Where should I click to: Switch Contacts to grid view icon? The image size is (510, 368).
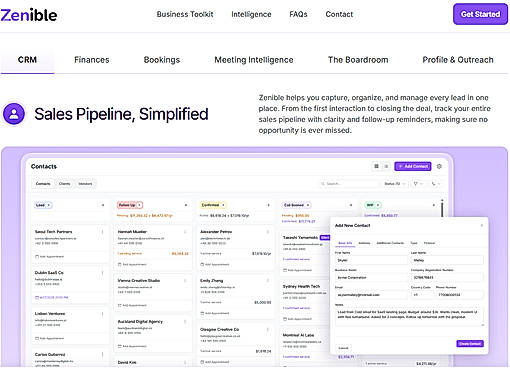coord(376,166)
